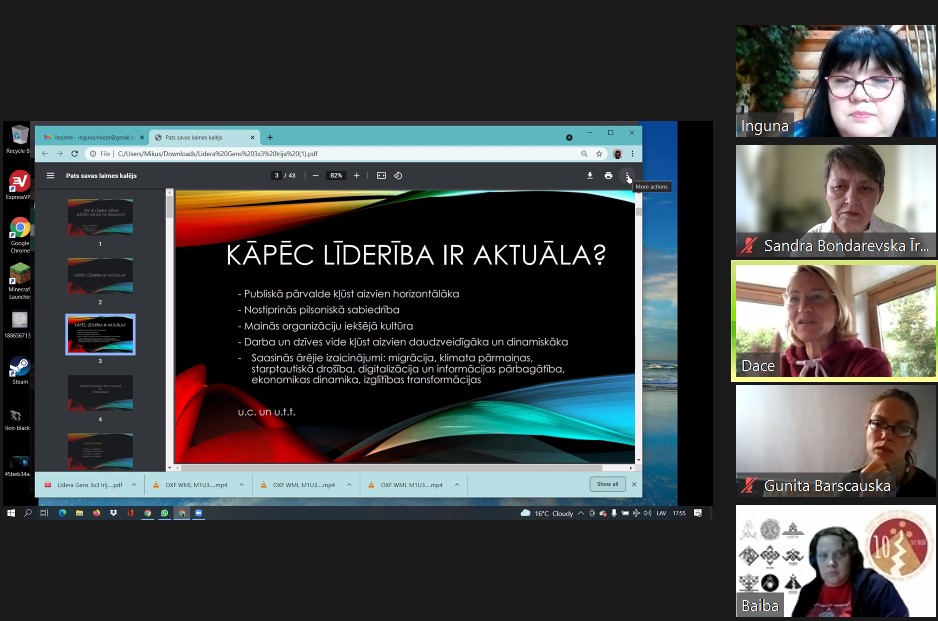Select Inguna's video tile

click(836, 81)
